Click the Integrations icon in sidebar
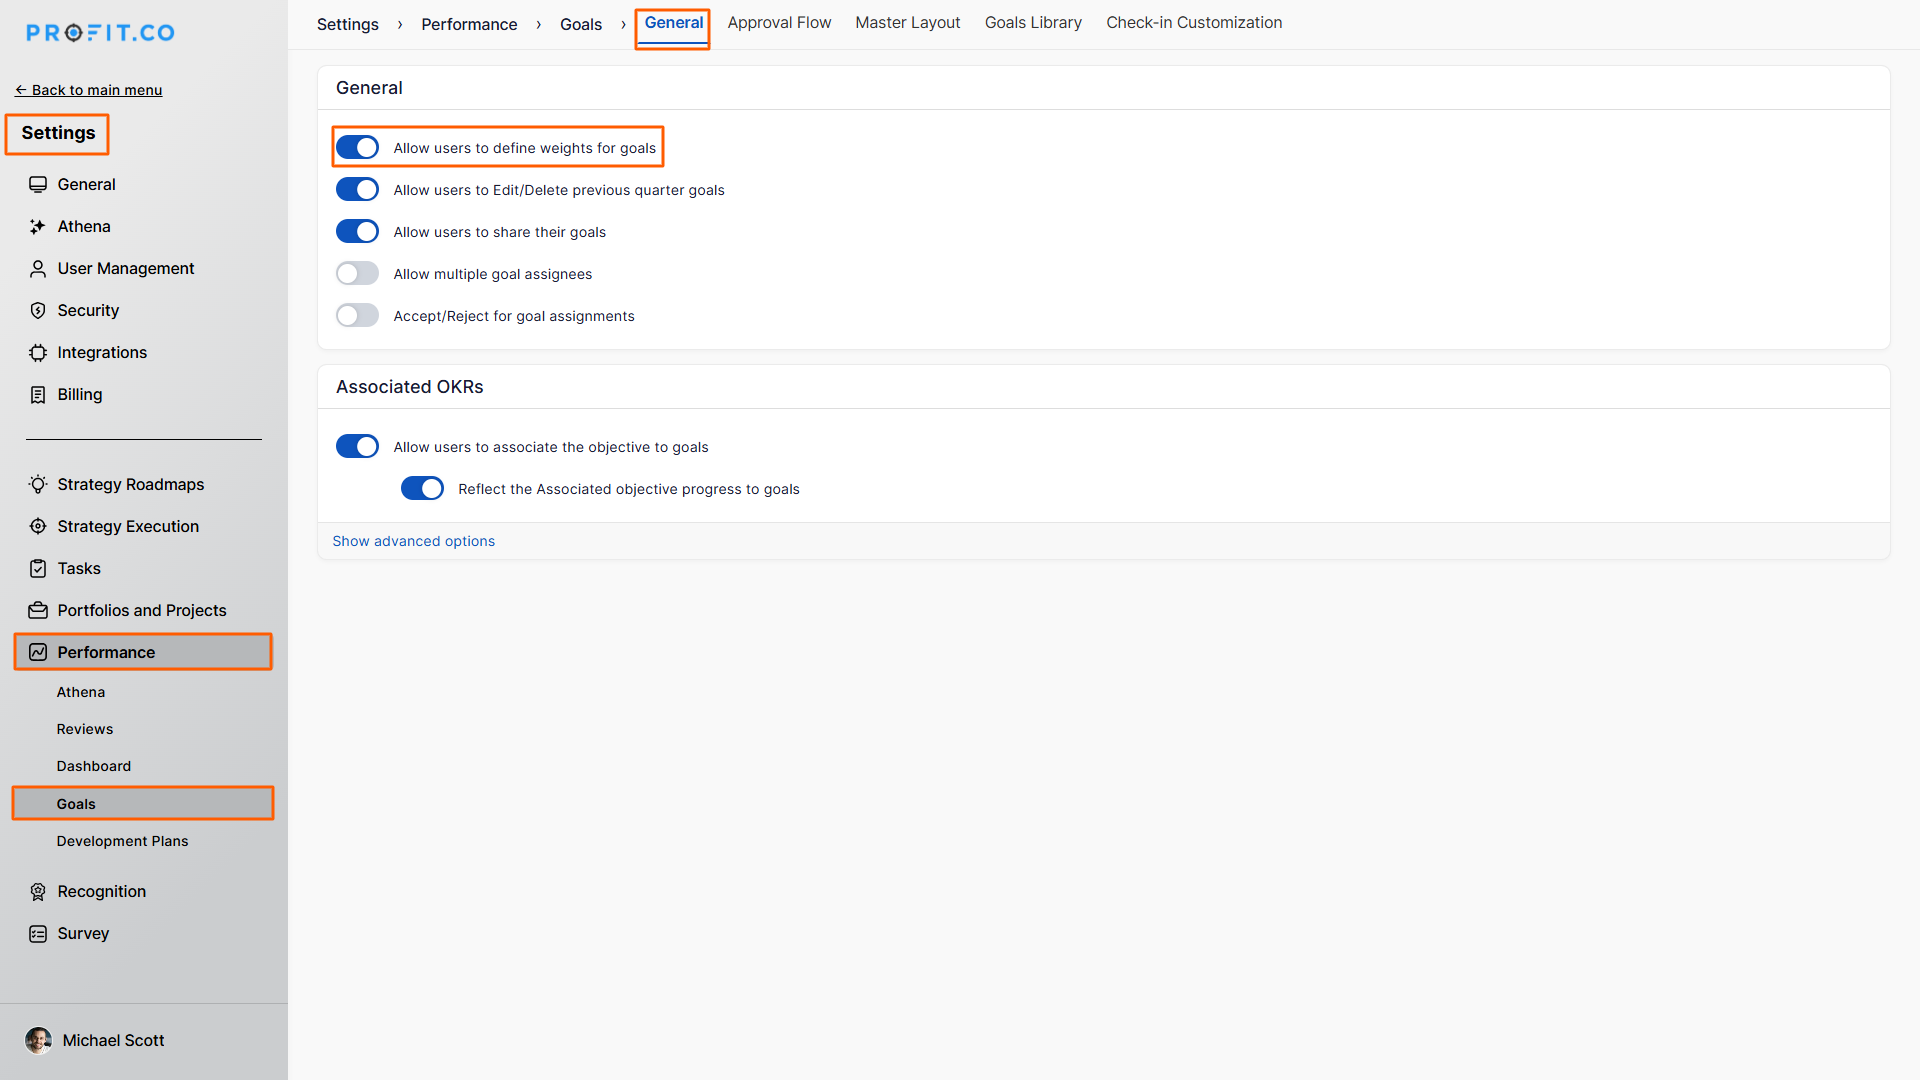Viewport: 1920px width, 1080px height. pos(38,353)
